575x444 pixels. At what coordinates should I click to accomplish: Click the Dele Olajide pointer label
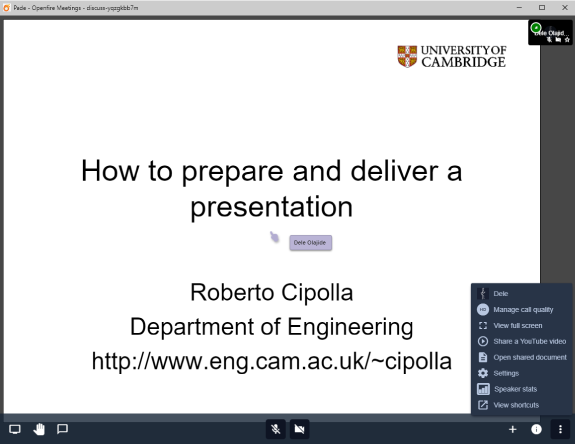pos(310,243)
